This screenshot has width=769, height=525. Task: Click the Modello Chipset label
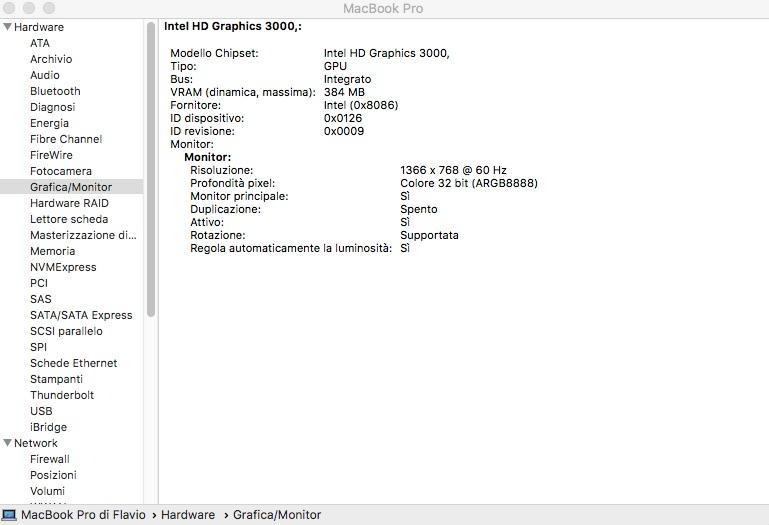point(214,53)
